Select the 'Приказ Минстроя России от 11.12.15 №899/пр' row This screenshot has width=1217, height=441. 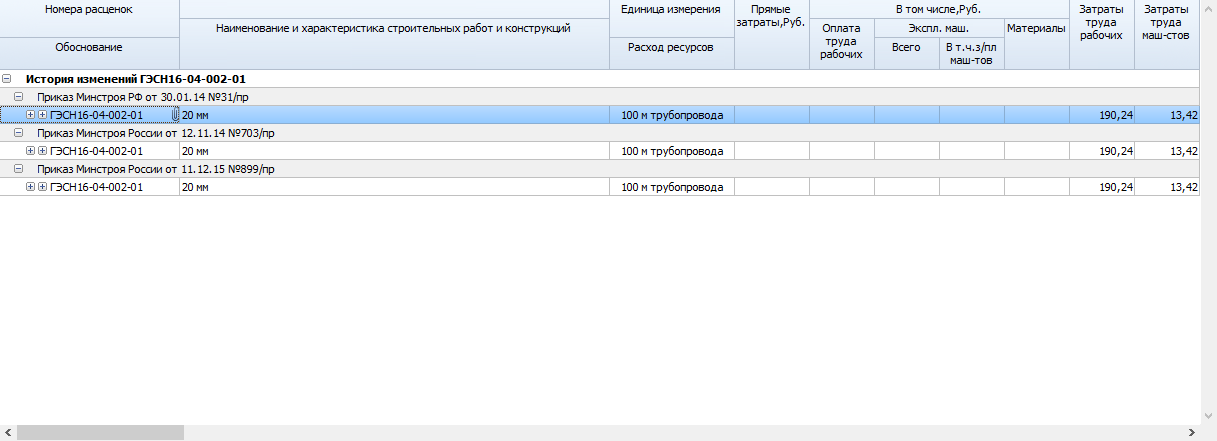pyautogui.click(x=599, y=169)
